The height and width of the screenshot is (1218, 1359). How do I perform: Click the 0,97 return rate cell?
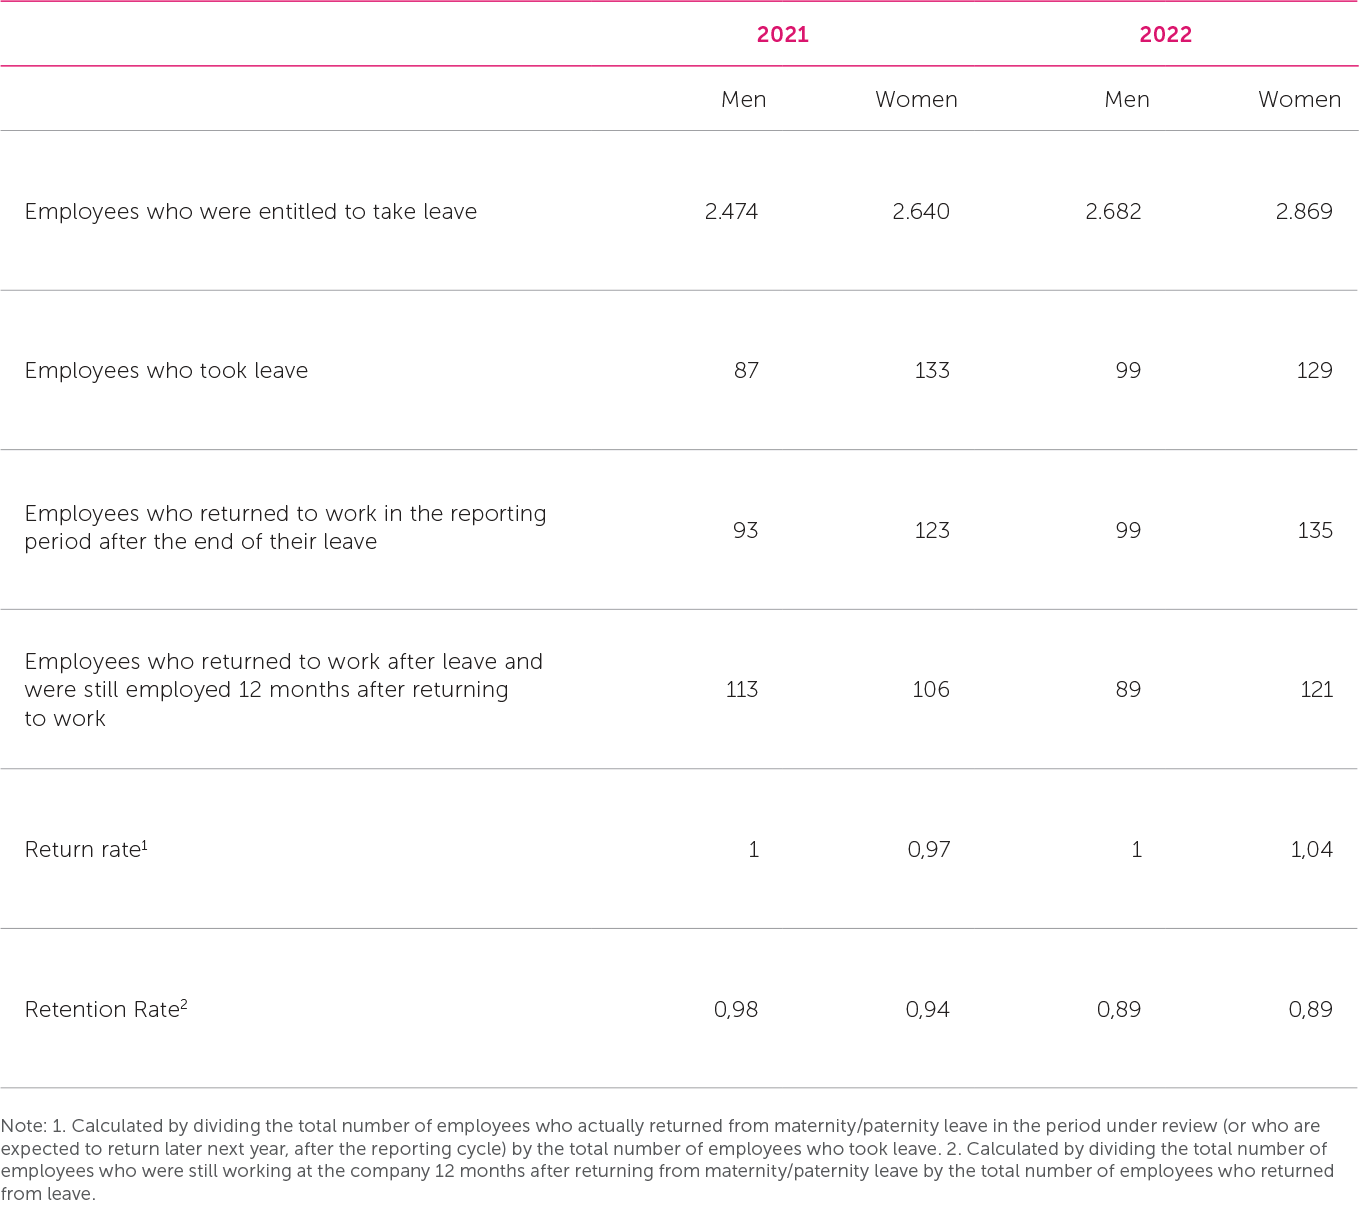click(x=928, y=850)
